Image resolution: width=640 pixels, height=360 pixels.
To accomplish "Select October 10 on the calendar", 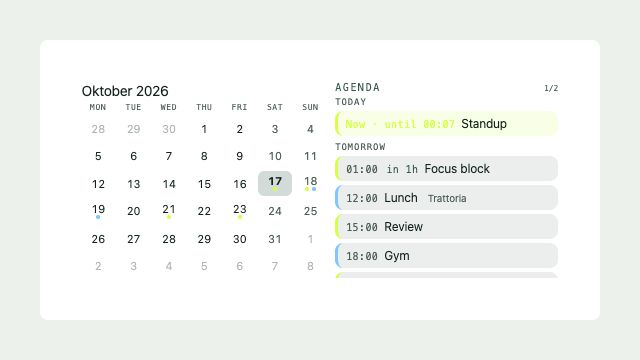I will [x=275, y=156].
